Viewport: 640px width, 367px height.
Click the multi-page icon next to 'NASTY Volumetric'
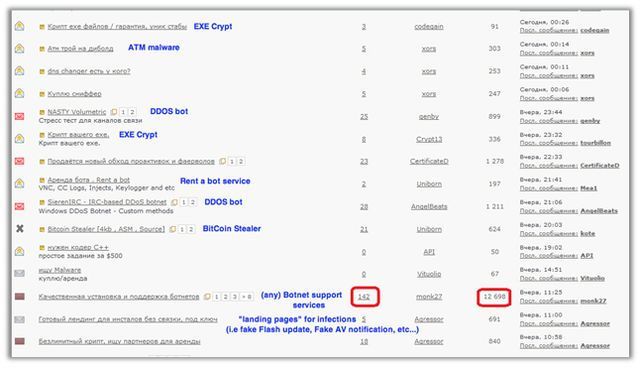tap(114, 111)
